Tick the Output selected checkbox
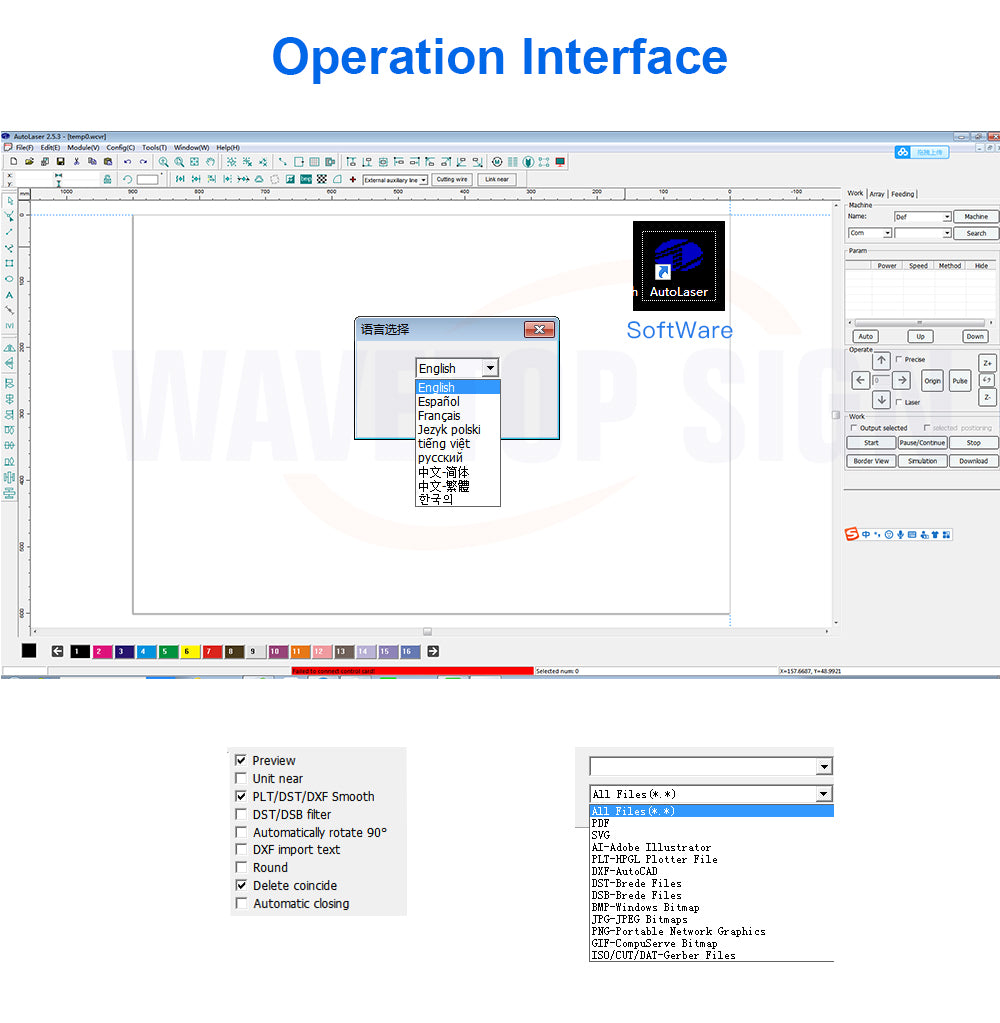Screen dimensions: 1000x1023 853,428
